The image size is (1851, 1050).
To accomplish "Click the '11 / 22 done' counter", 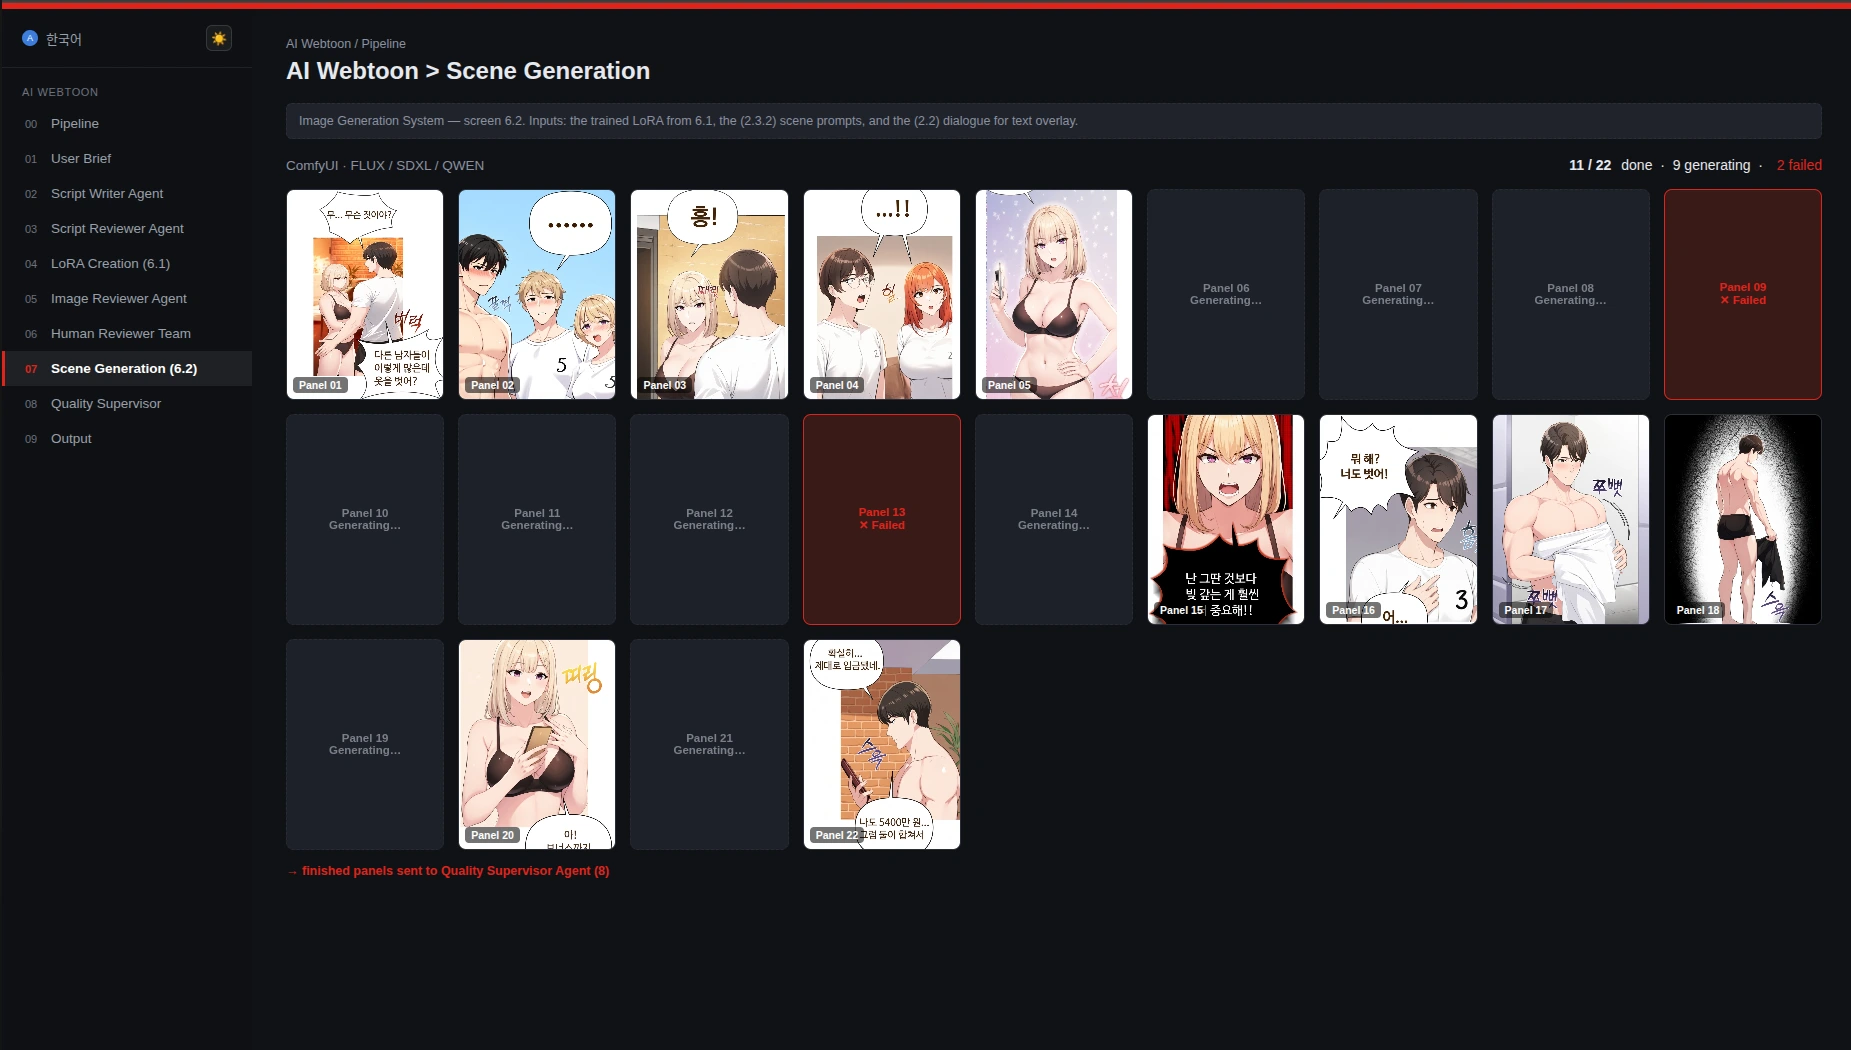I will [1610, 165].
